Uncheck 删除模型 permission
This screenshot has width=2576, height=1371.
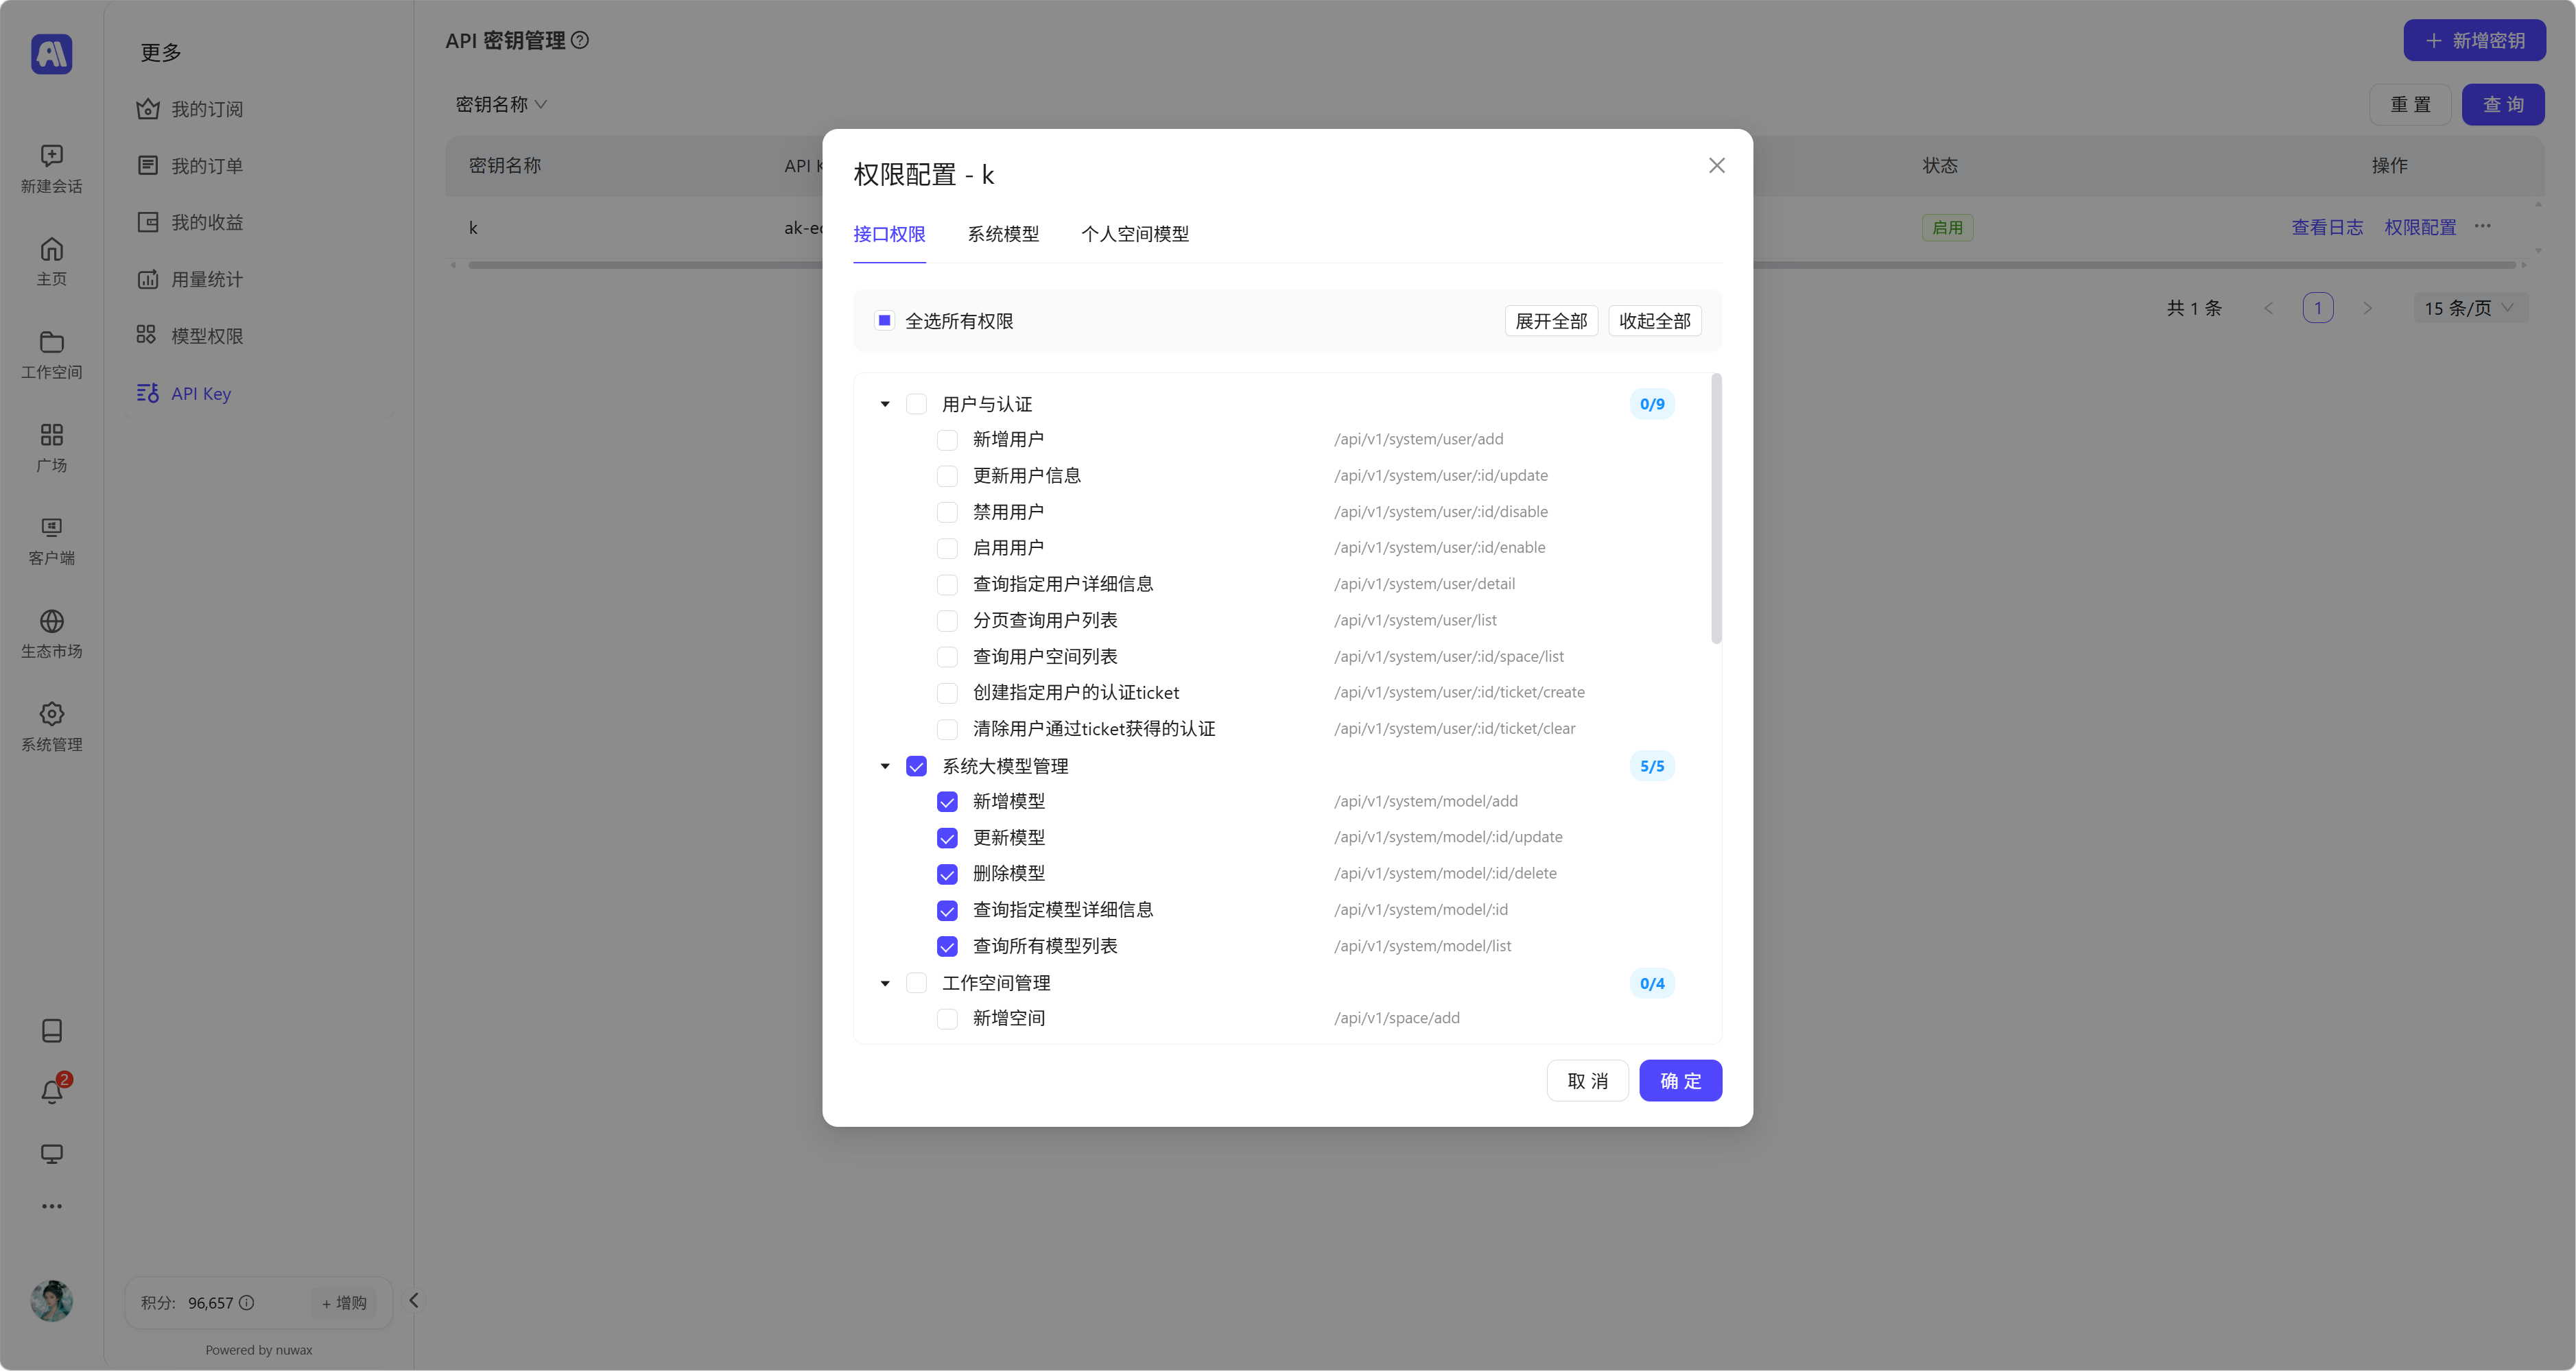coord(947,874)
